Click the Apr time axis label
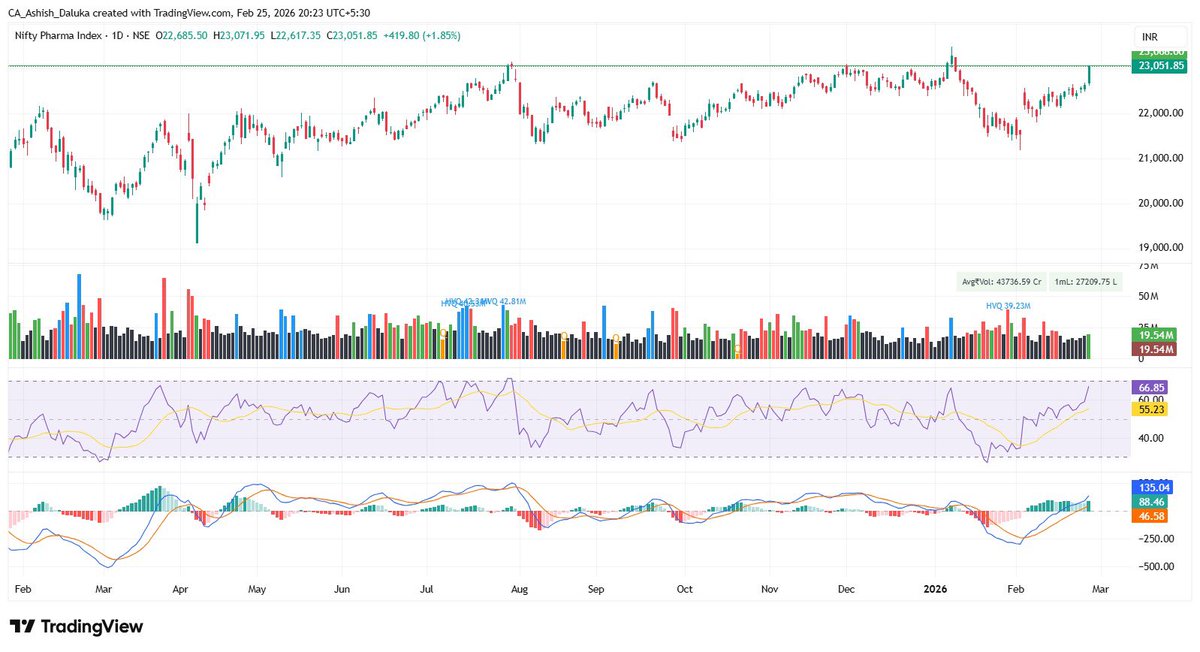1200x652 pixels. (180, 591)
